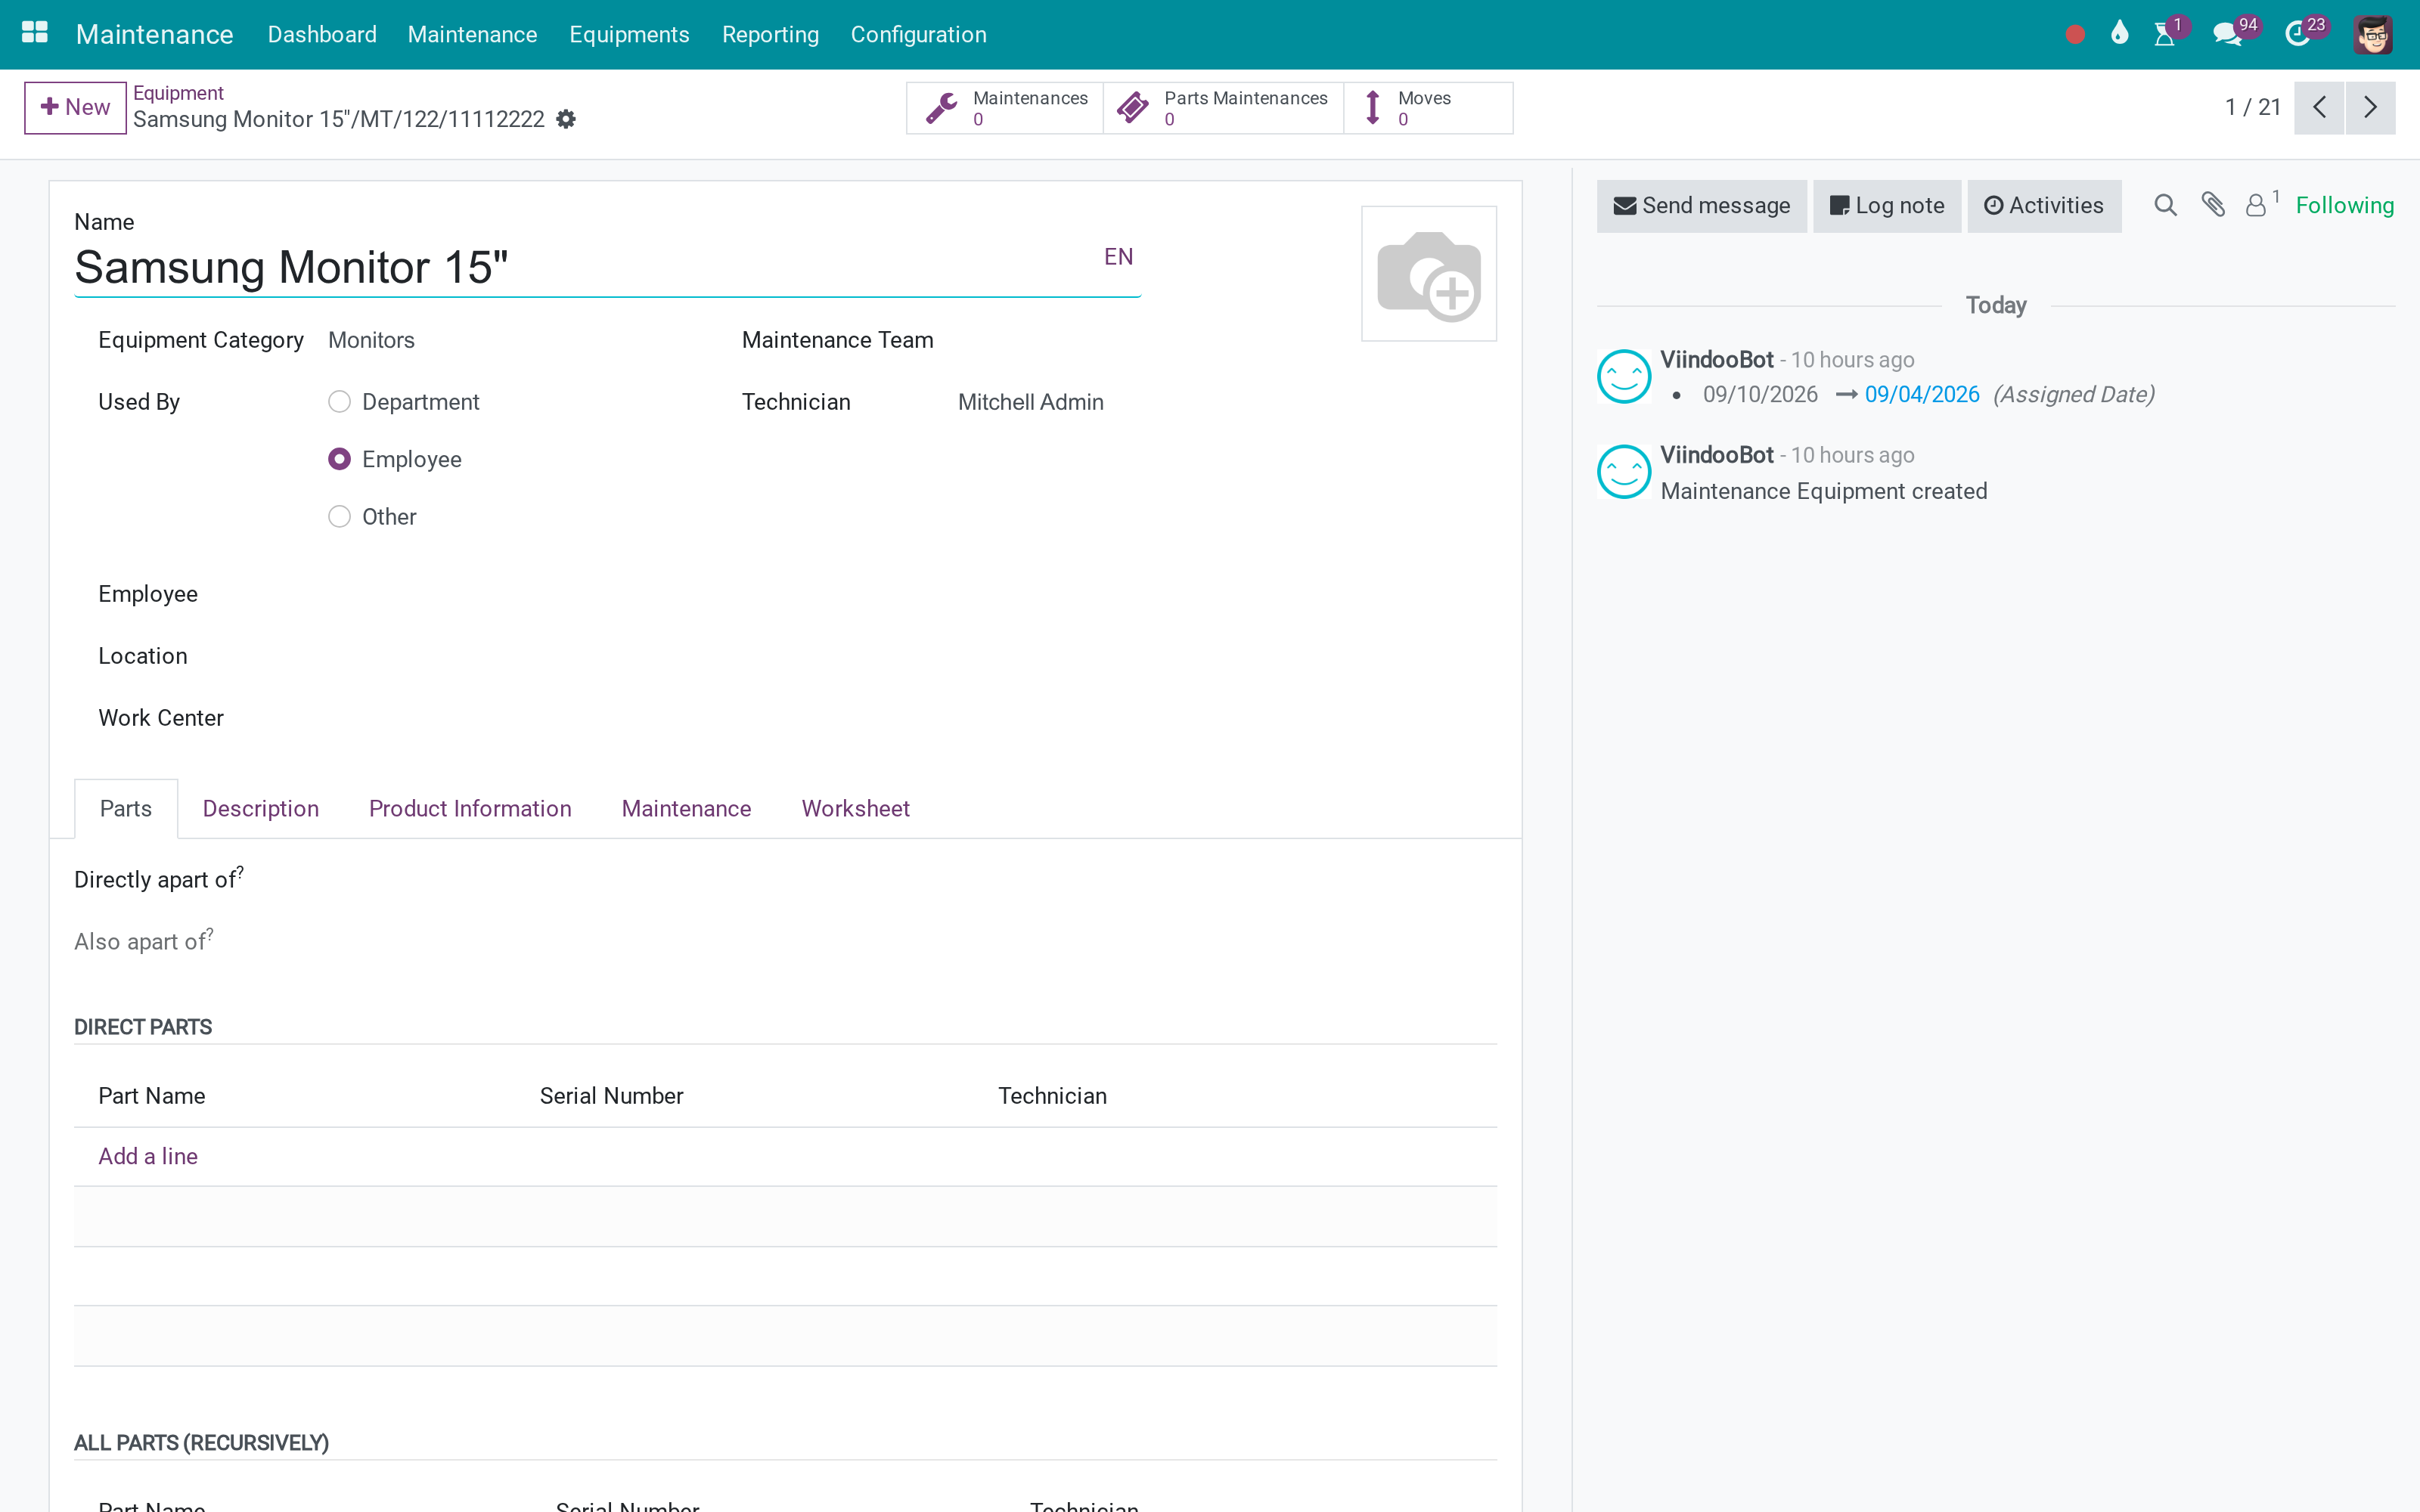2420x1512 pixels.
Task: Select Department for Used By
Action: point(340,402)
